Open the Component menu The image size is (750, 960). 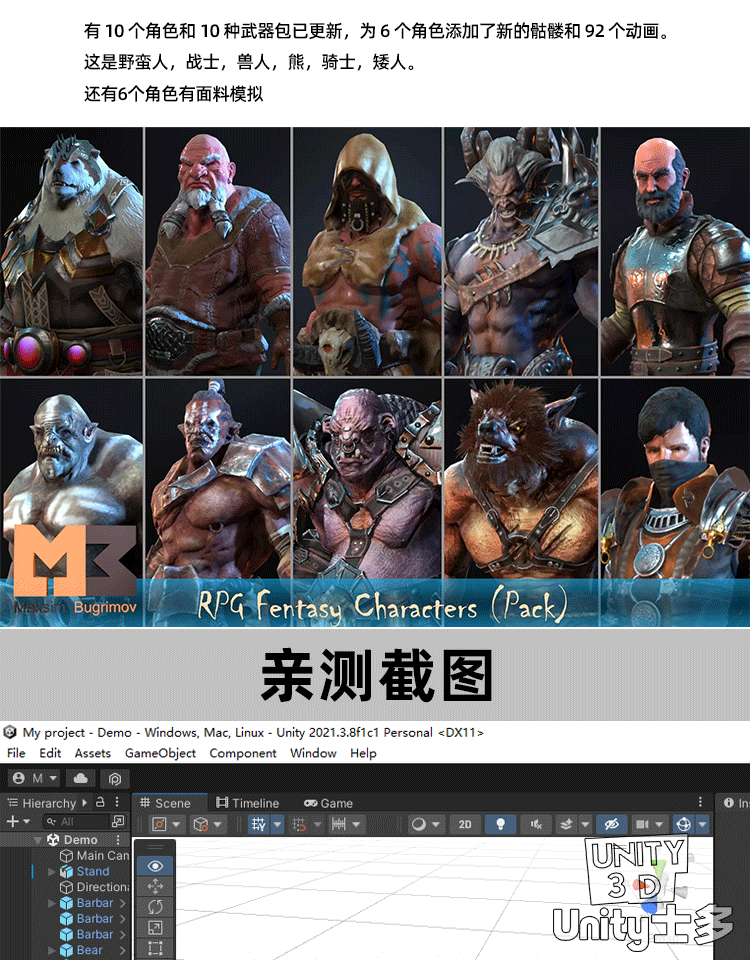[243, 753]
